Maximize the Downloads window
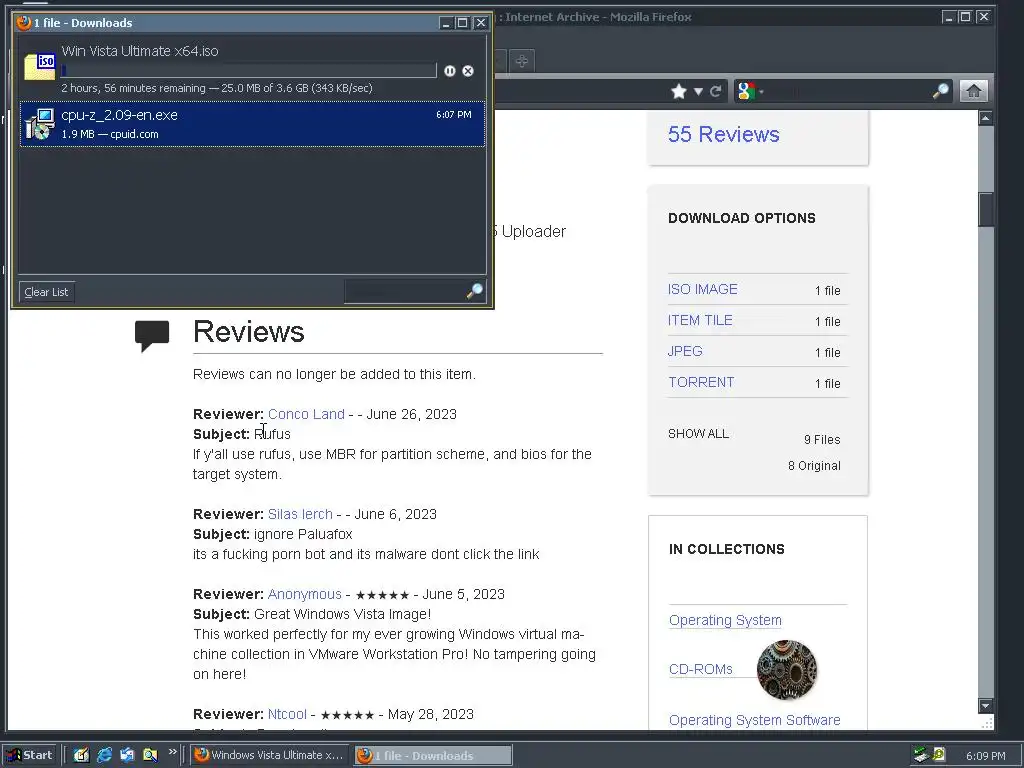This screenshot has height=768, width=1024. click(462, 23)
